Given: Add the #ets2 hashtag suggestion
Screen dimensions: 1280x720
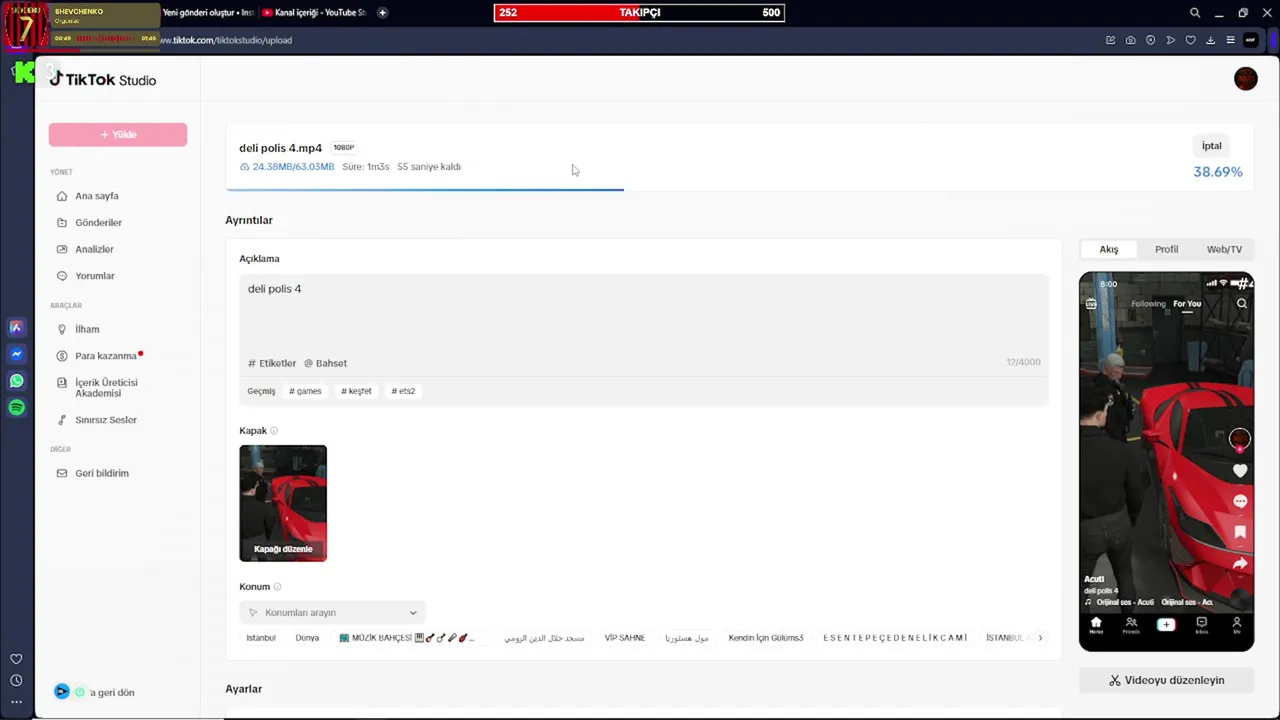Looking at the screenshot, I should pyautogui.click(x=403, y=391).
